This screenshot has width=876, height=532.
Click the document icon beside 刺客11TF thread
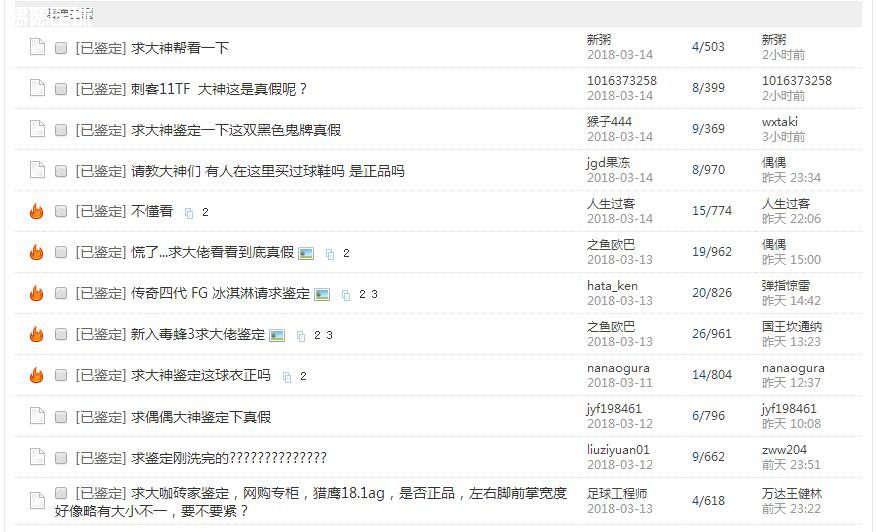[37, 88]
